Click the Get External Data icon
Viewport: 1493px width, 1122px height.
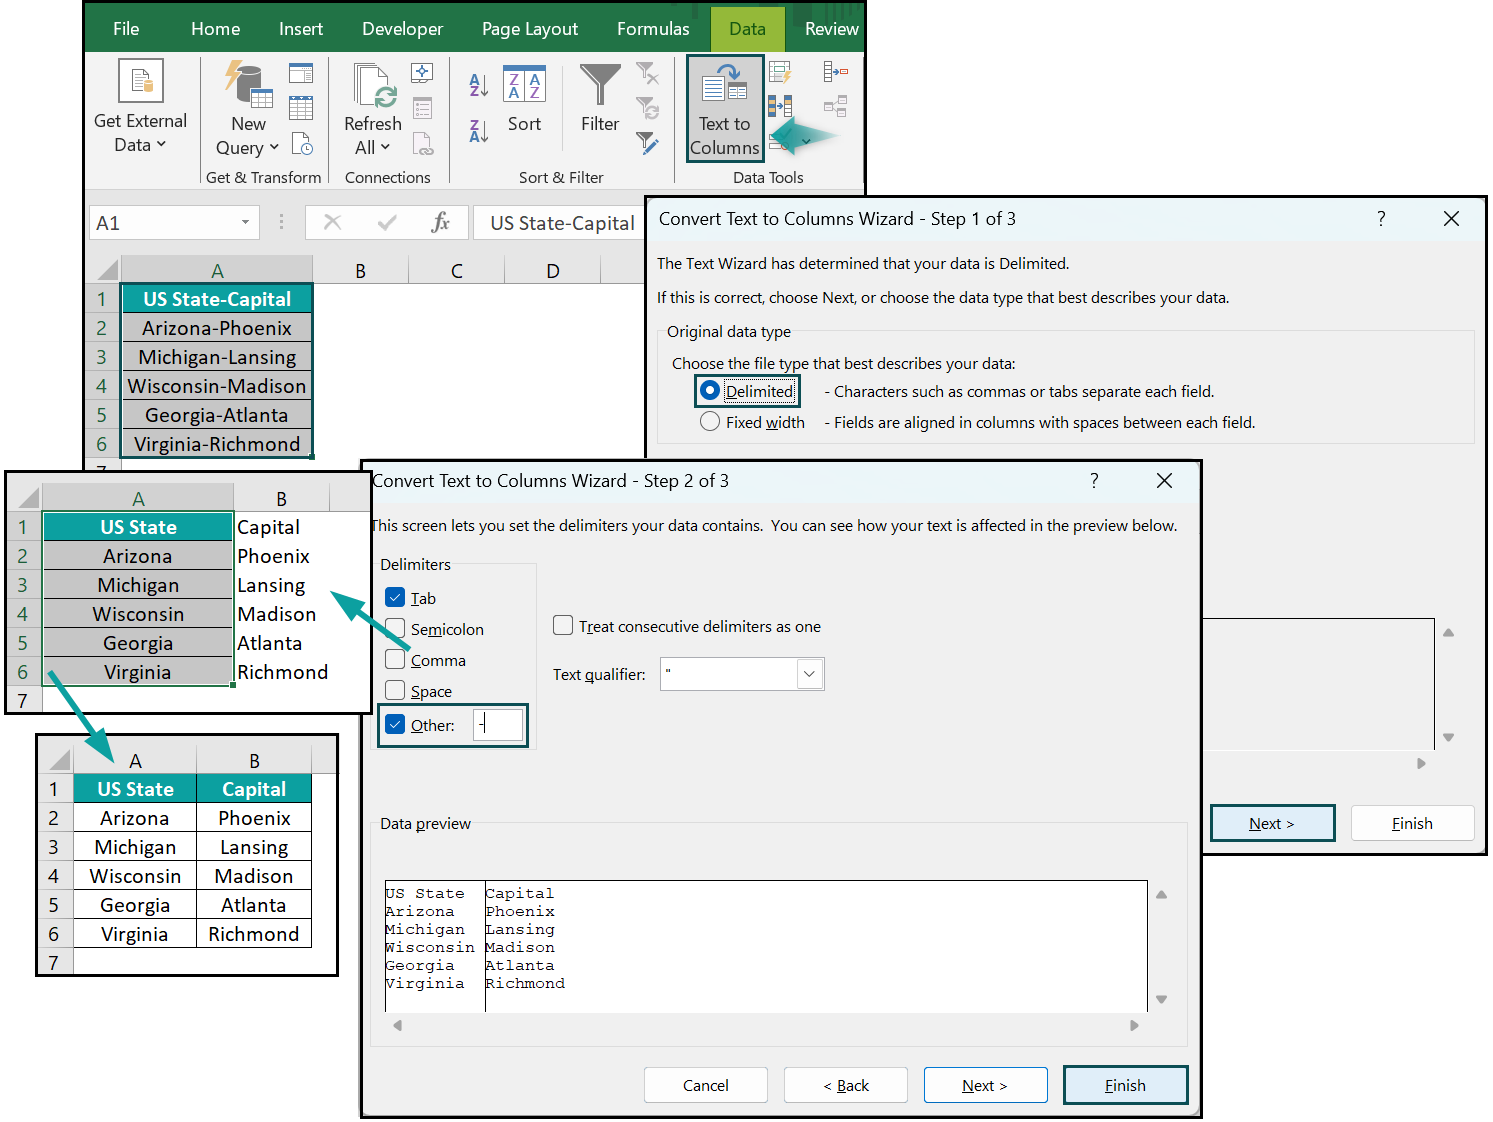140,80
